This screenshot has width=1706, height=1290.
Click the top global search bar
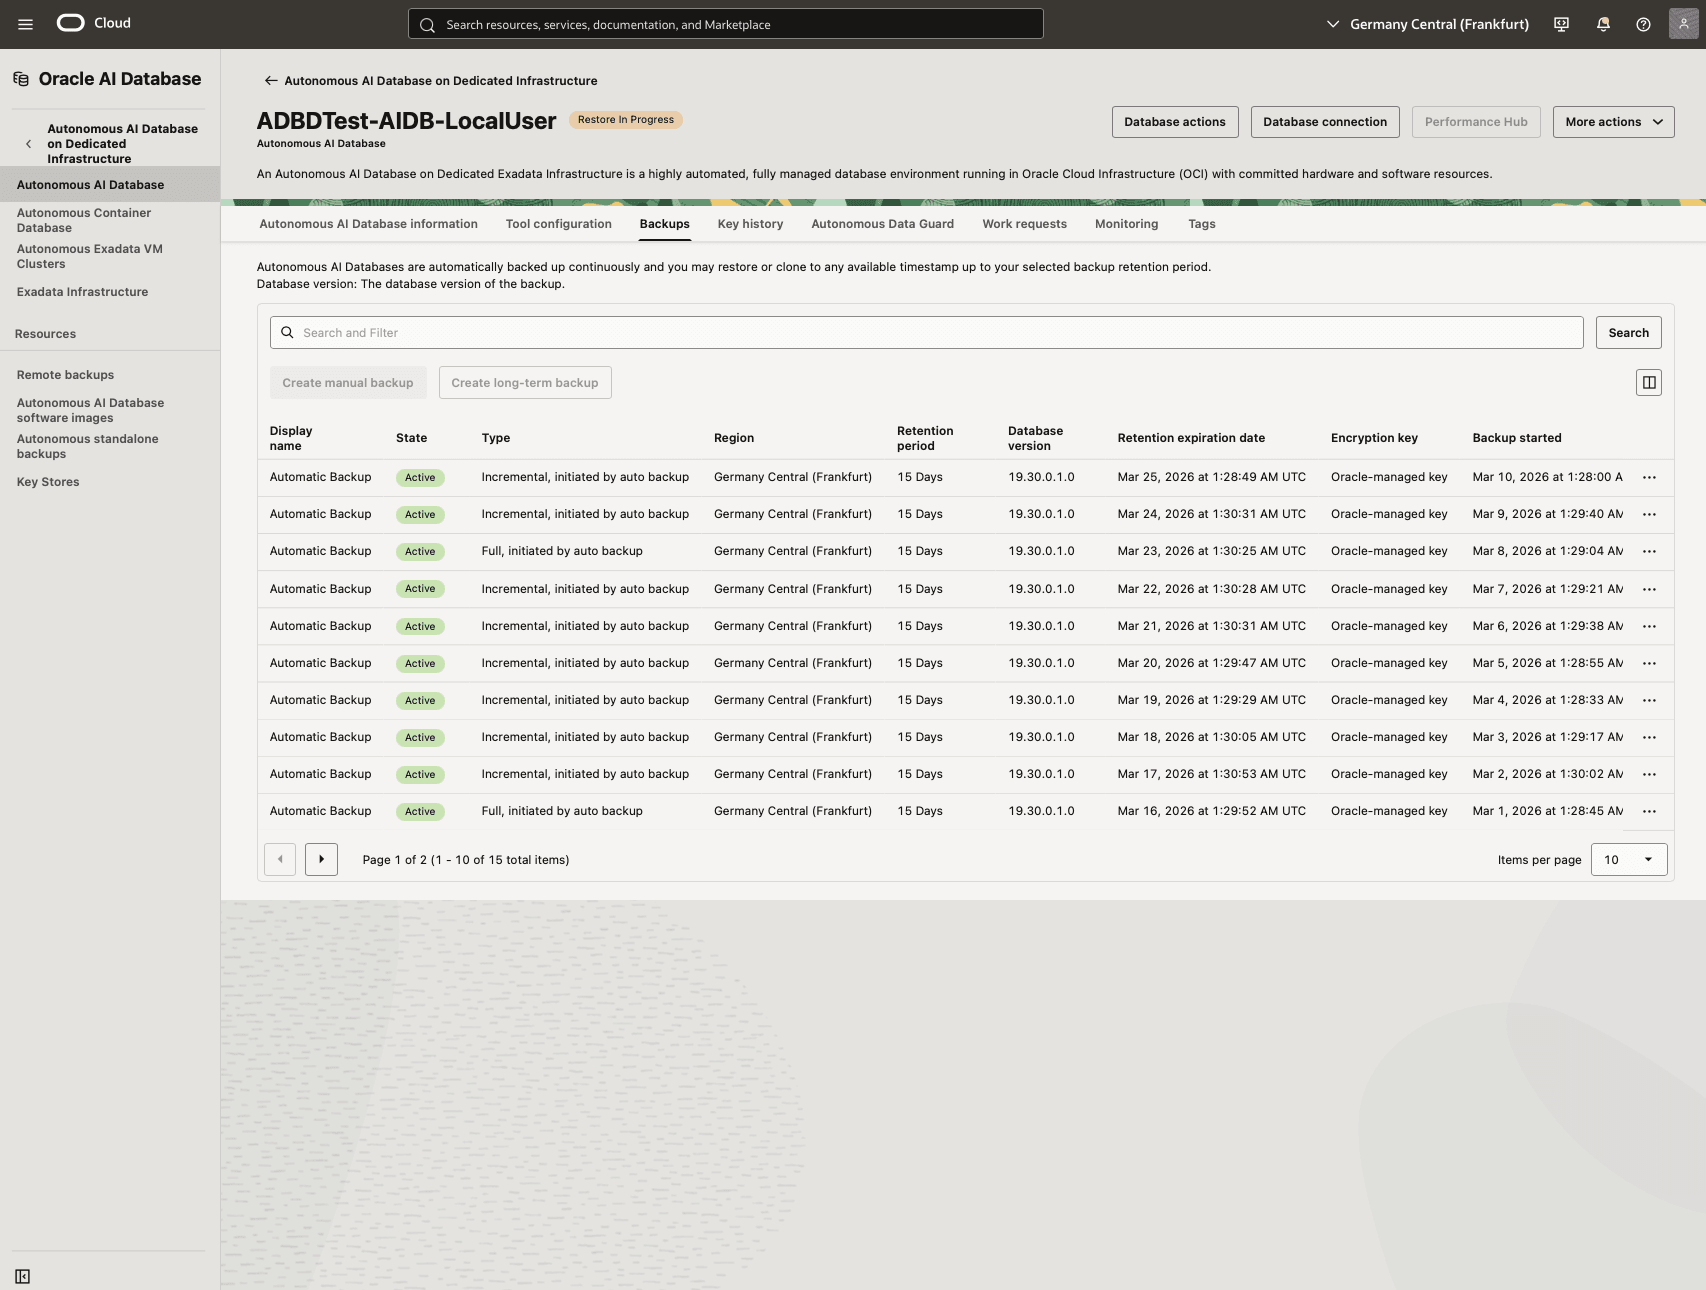pos(725,24)
